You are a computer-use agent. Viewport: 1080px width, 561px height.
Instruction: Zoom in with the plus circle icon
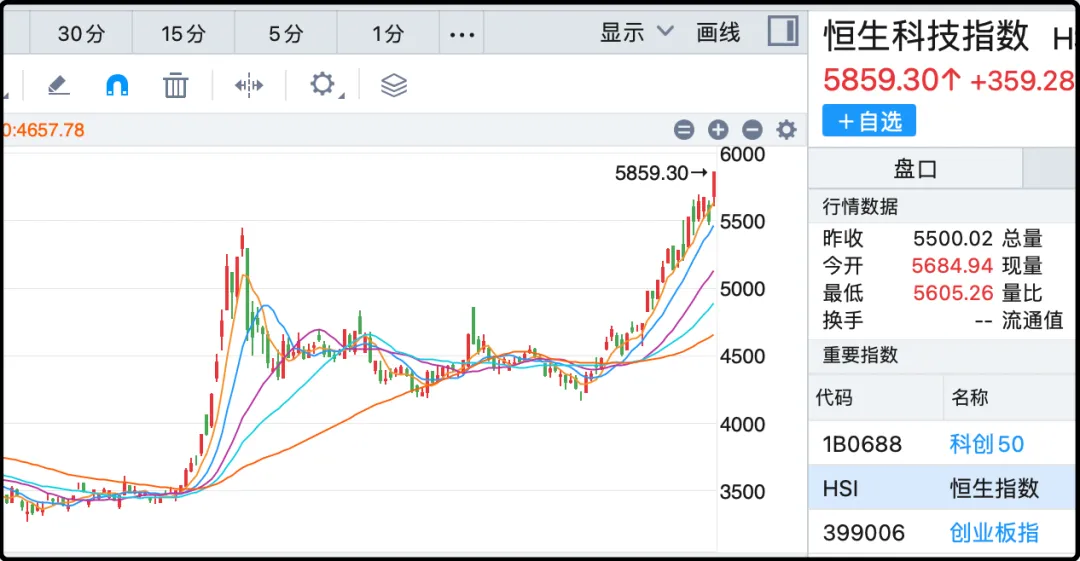tap(718, 130)
